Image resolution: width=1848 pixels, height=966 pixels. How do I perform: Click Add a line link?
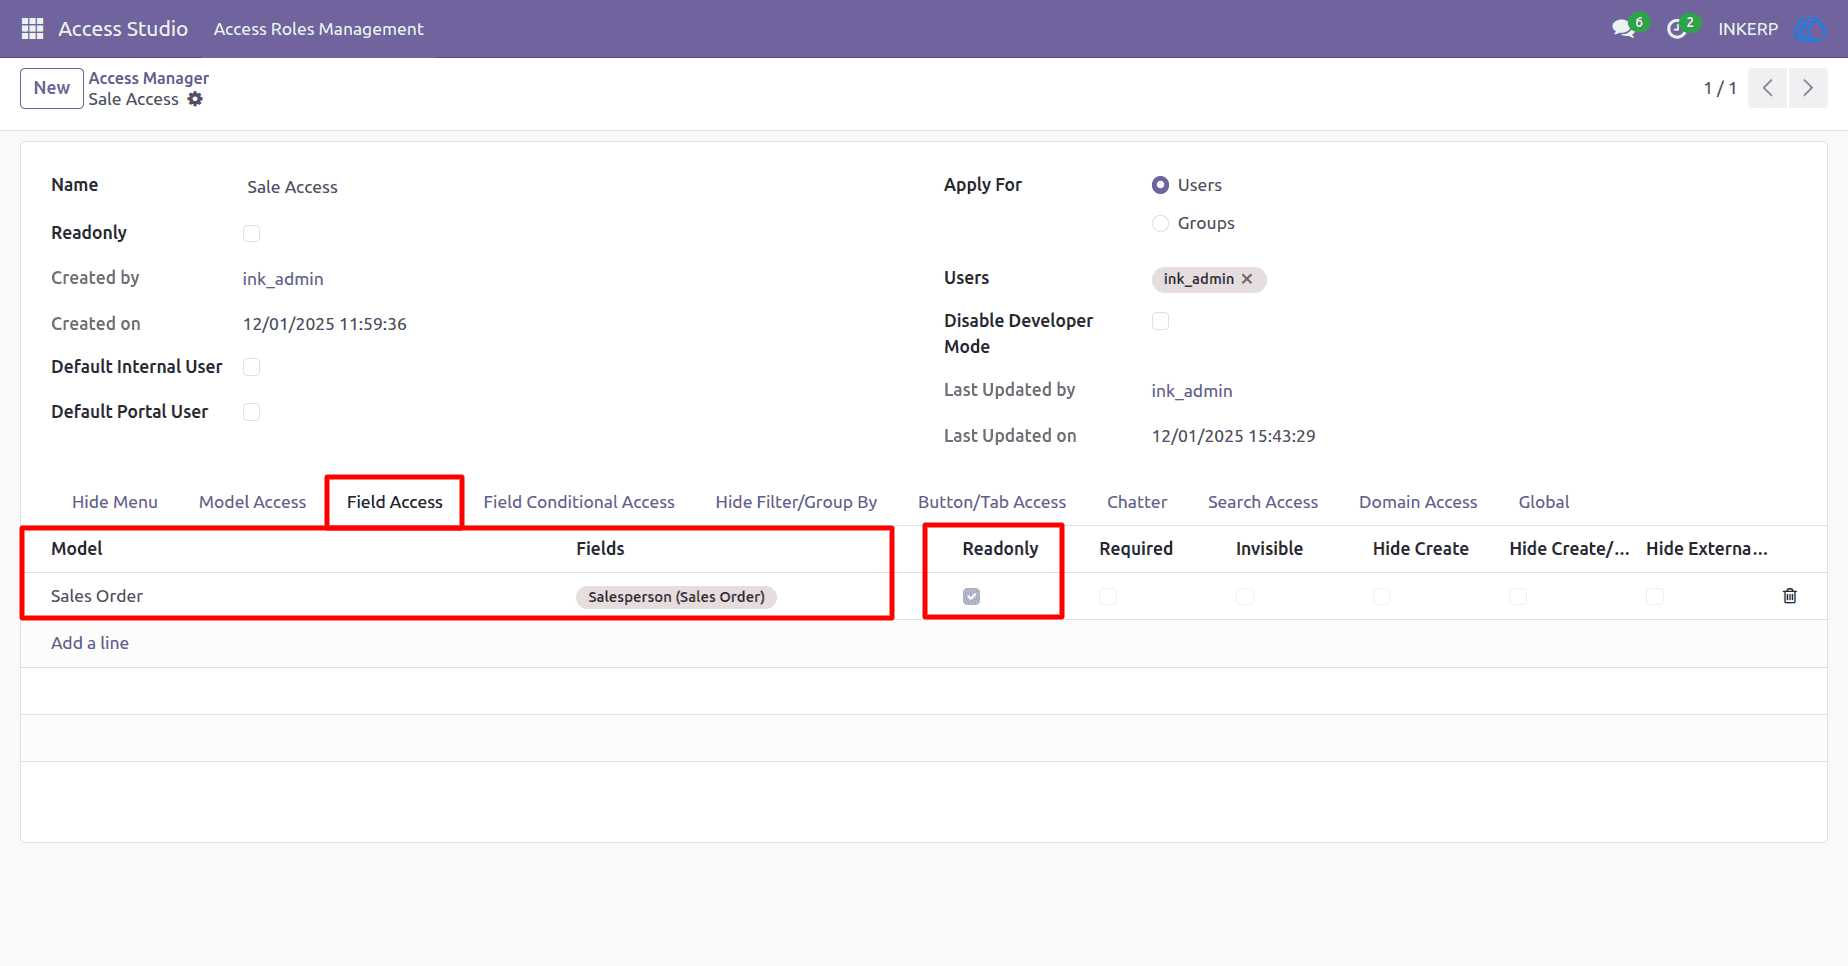90,643
